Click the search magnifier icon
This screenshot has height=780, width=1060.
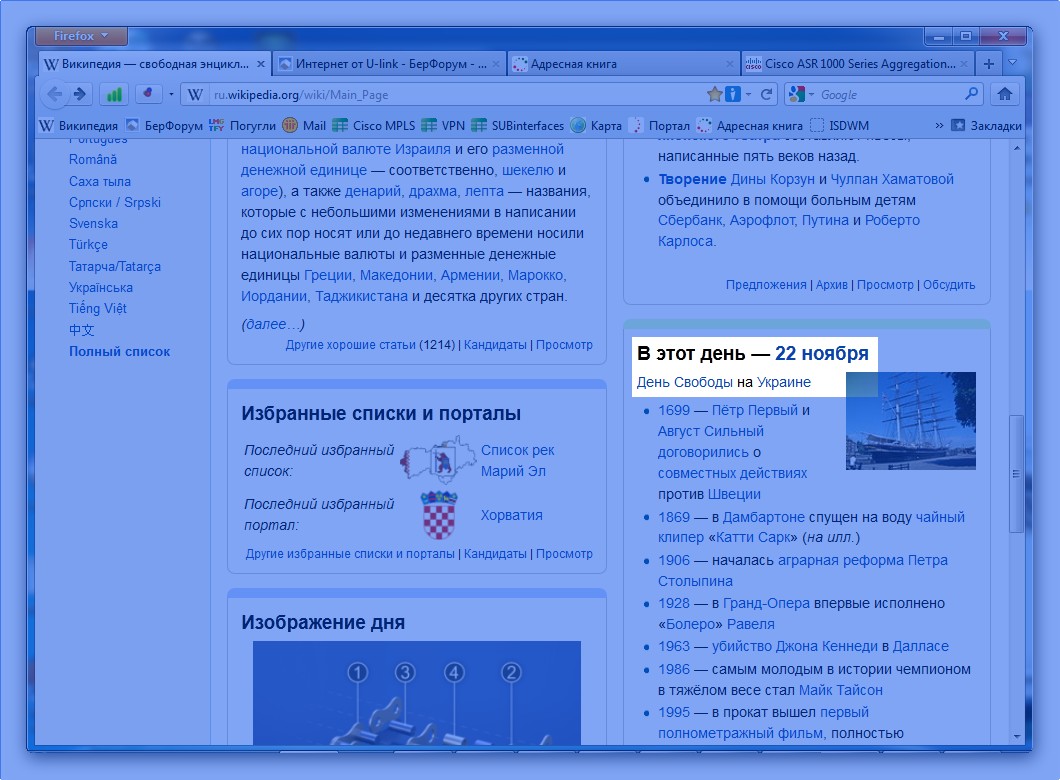coord(971,94)
